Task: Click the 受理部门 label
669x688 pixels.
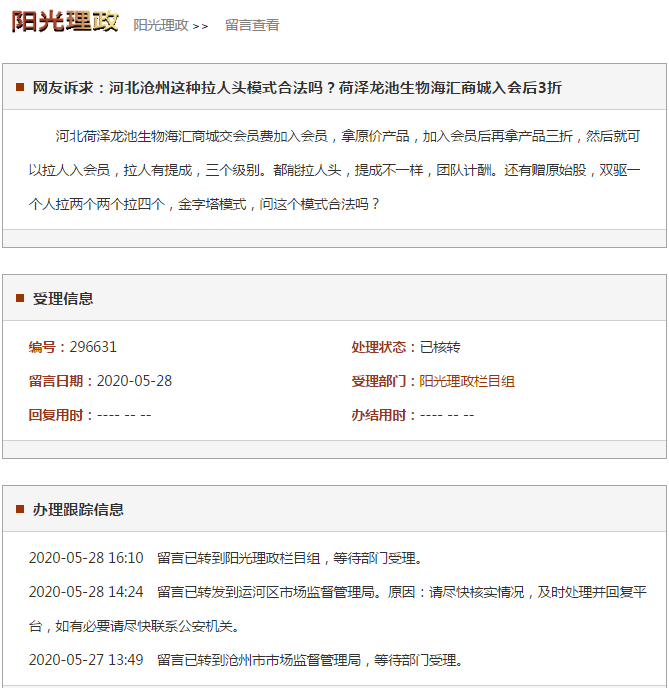Action: pyautogui.click(x=384, y=381)
